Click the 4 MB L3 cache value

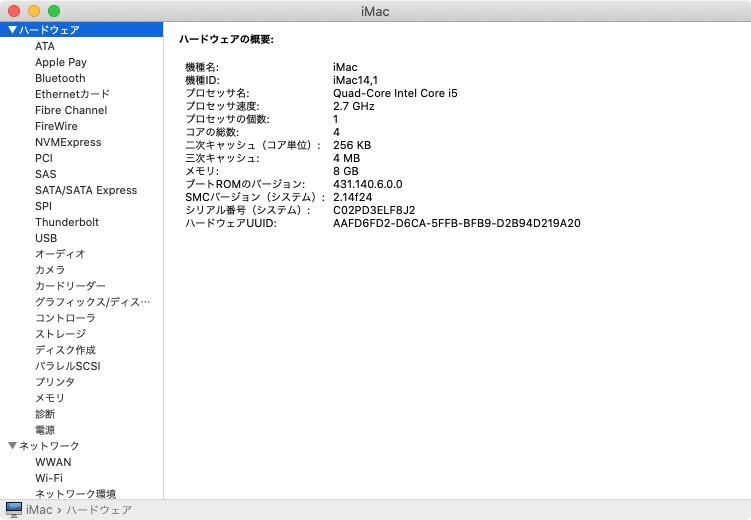346,158
